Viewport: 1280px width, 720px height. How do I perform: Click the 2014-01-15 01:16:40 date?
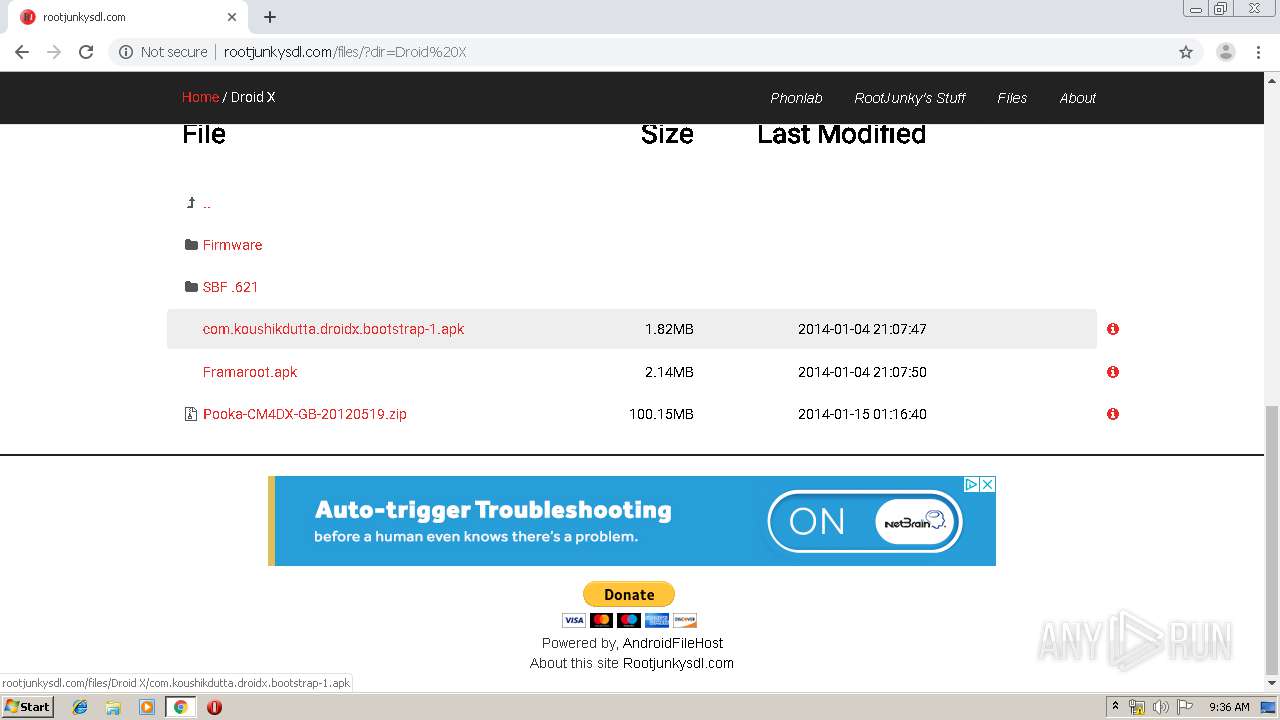[862, 414]
